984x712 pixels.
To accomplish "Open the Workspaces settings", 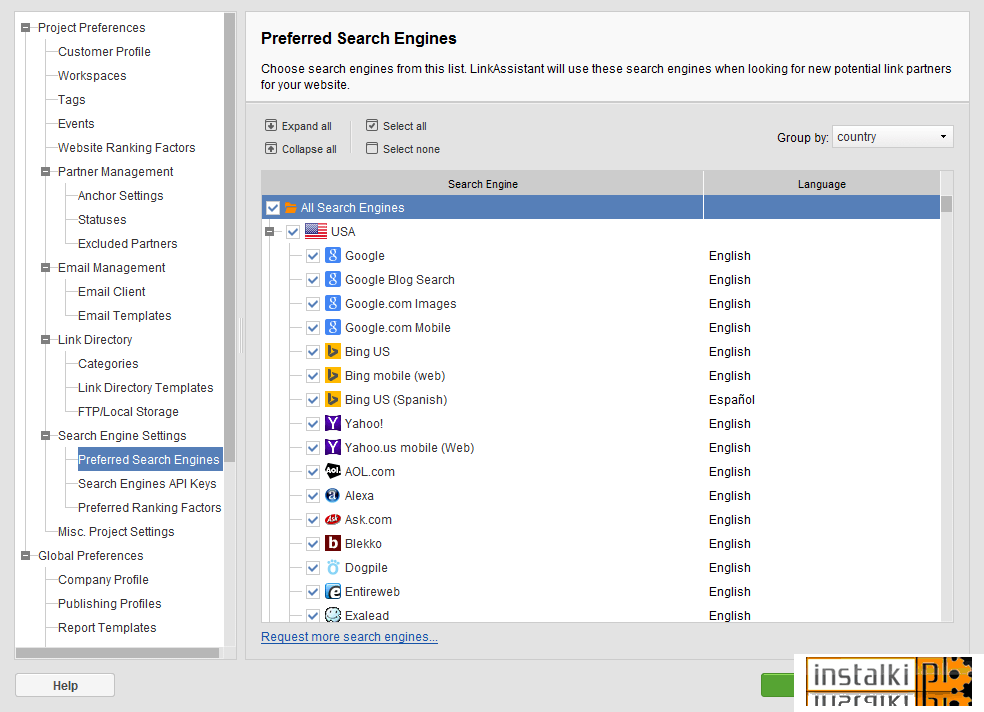I will [92, 75].
